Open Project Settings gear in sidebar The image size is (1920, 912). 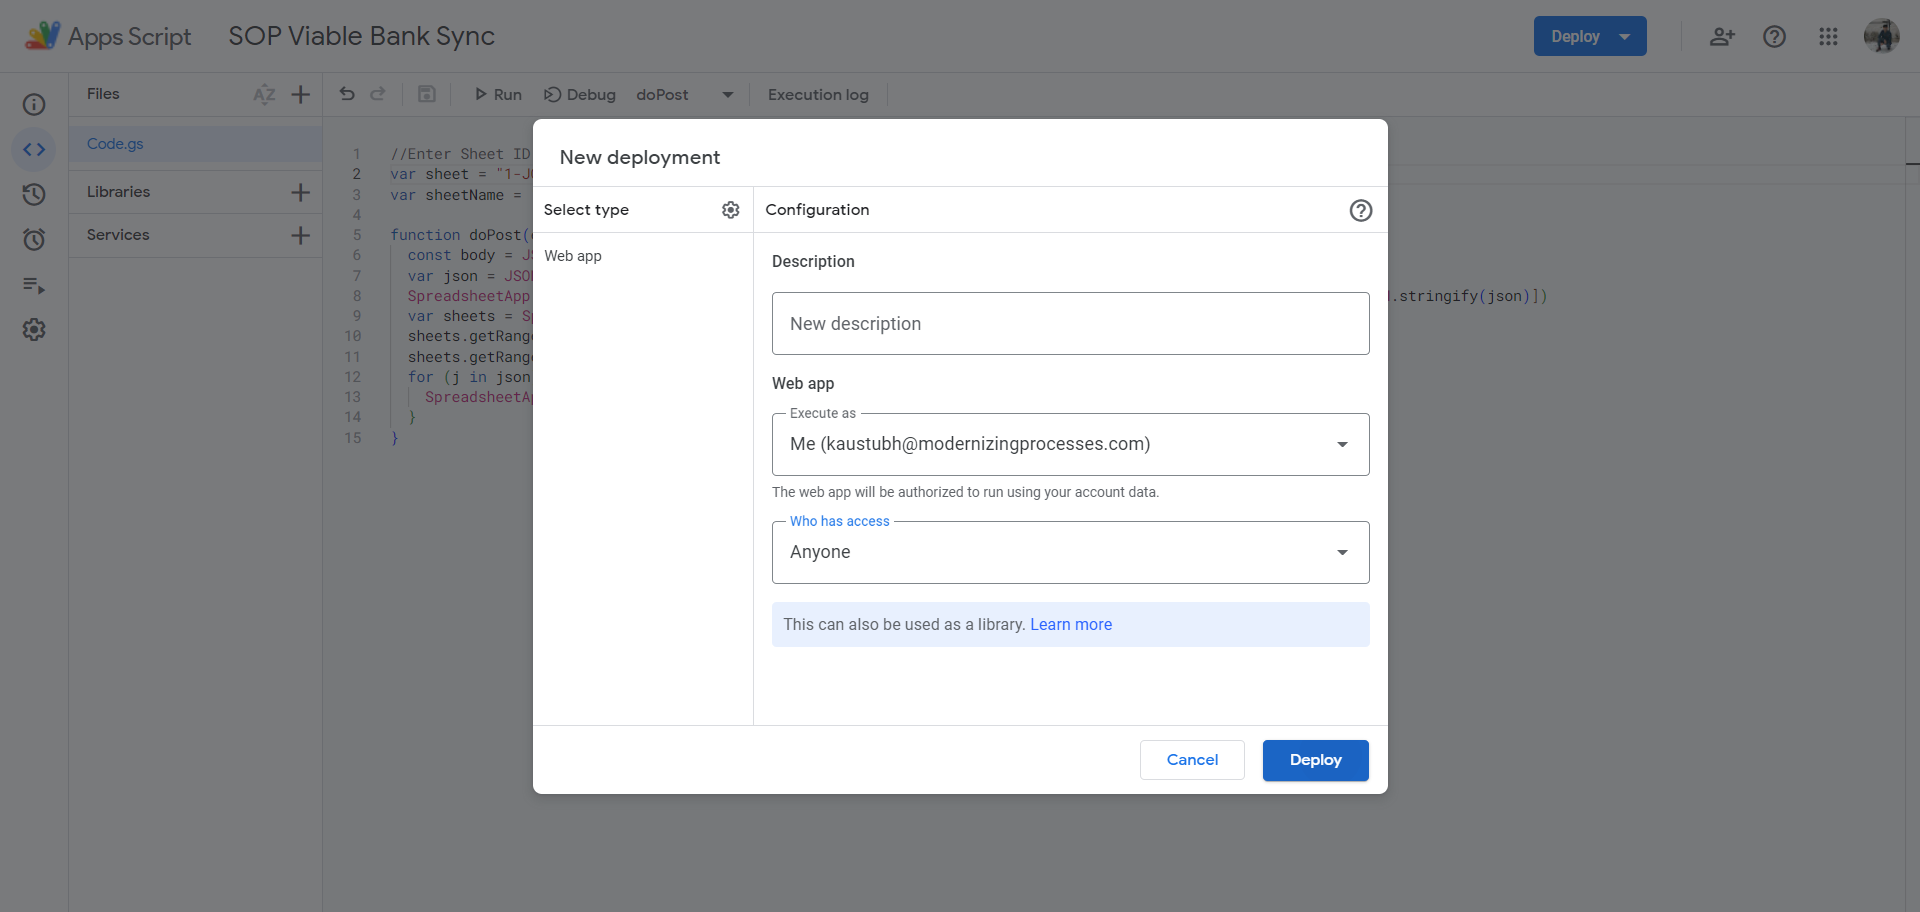pos(34,330)
